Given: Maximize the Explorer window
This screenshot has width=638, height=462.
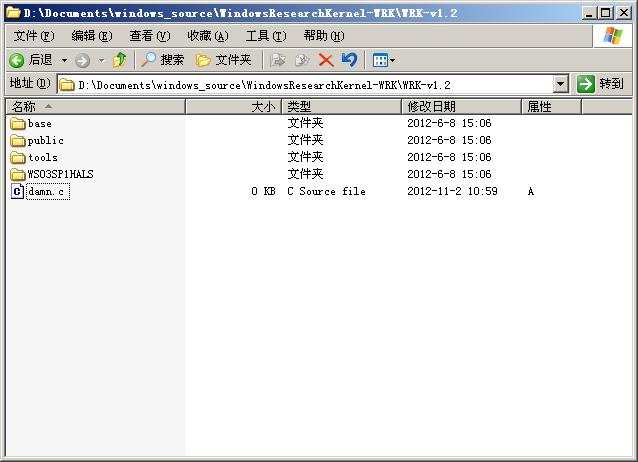Looking at the screenshot, I should (605, 13).
